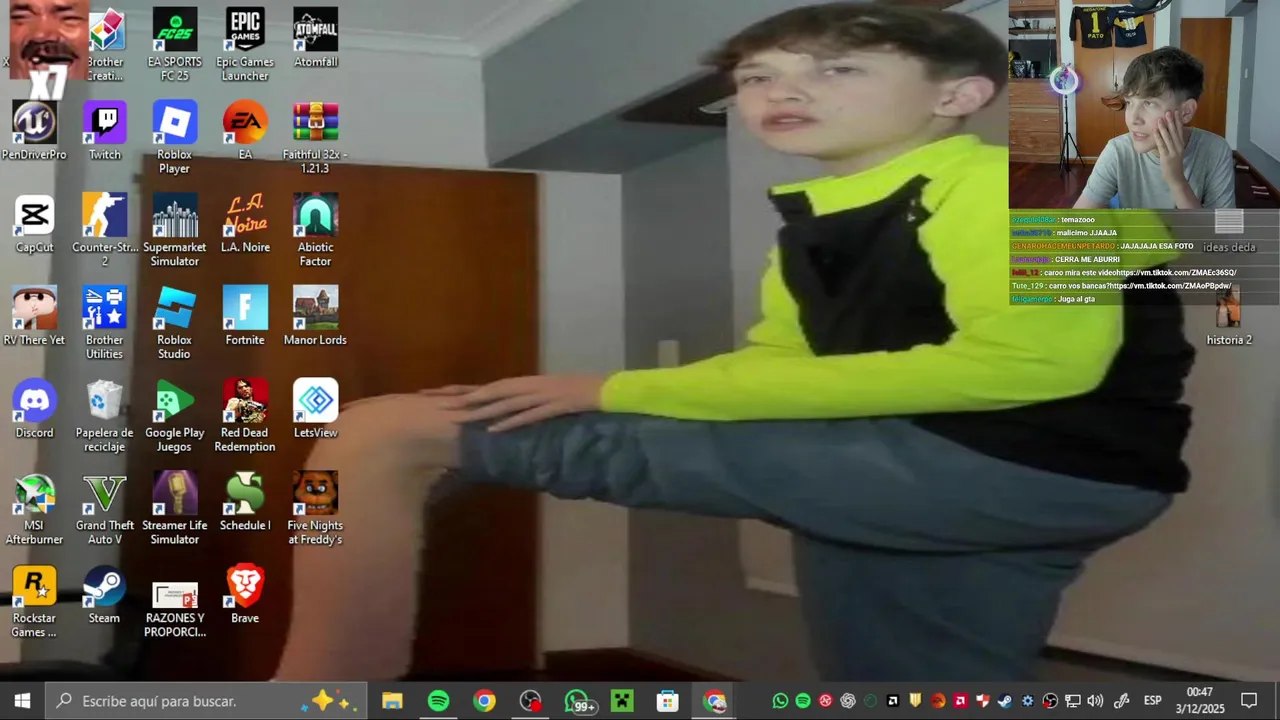
Task: Switch to OBS Studio on the taskbar
Action: 530,701
